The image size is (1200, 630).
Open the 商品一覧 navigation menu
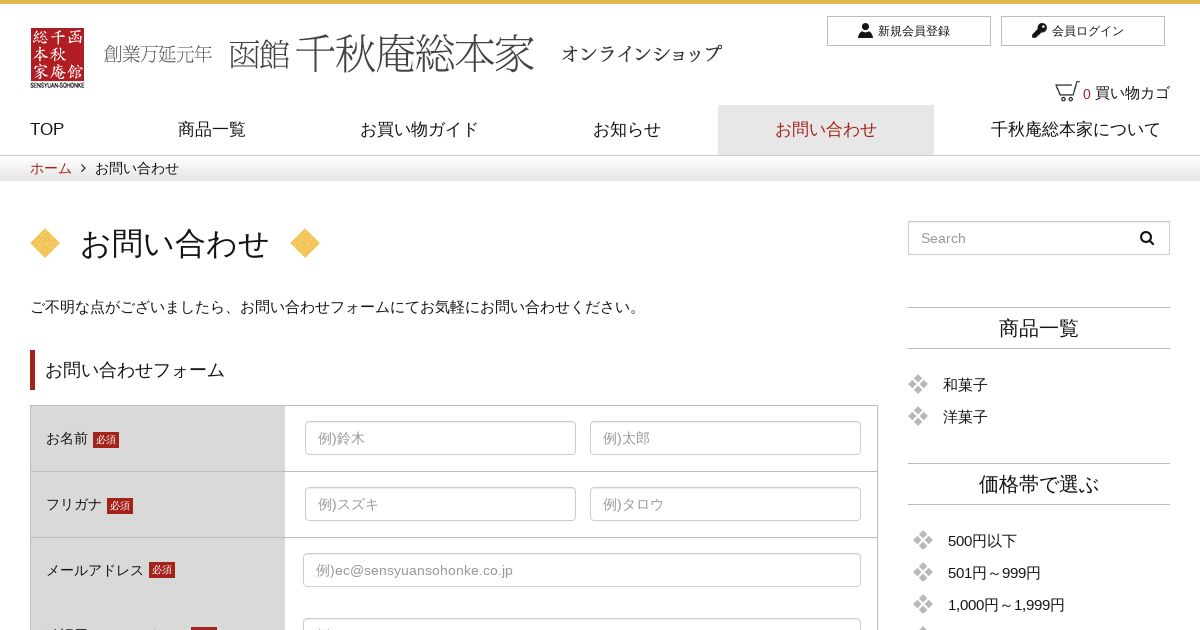(212, 129)
